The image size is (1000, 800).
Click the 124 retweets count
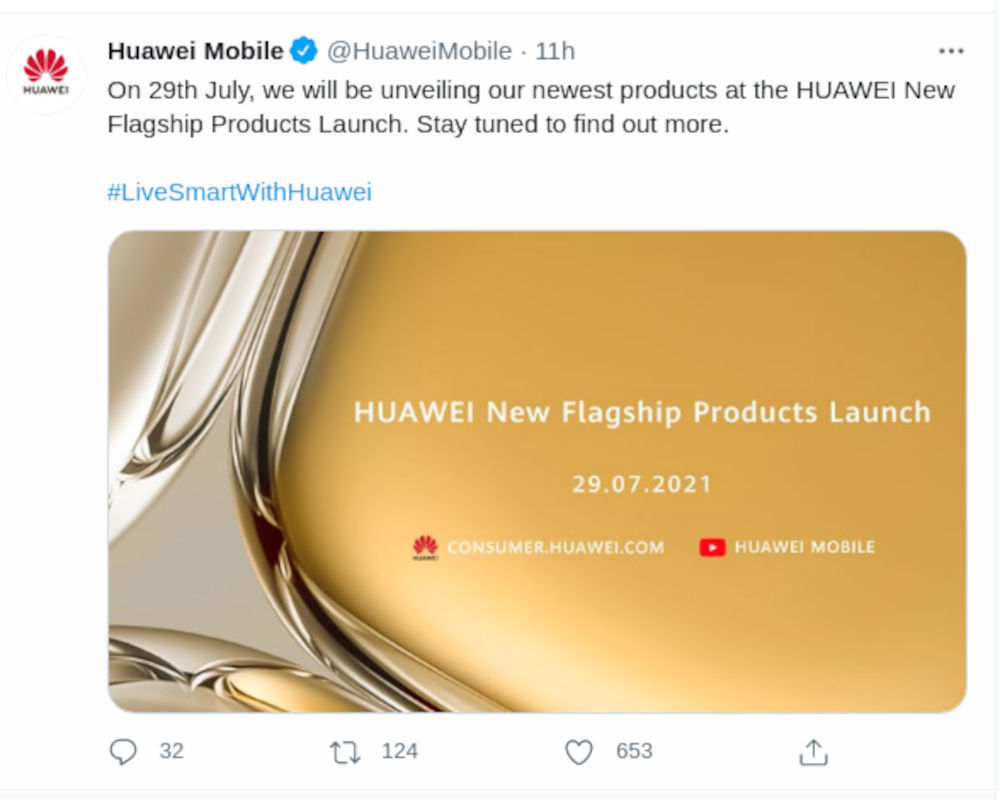pos(400,751)
